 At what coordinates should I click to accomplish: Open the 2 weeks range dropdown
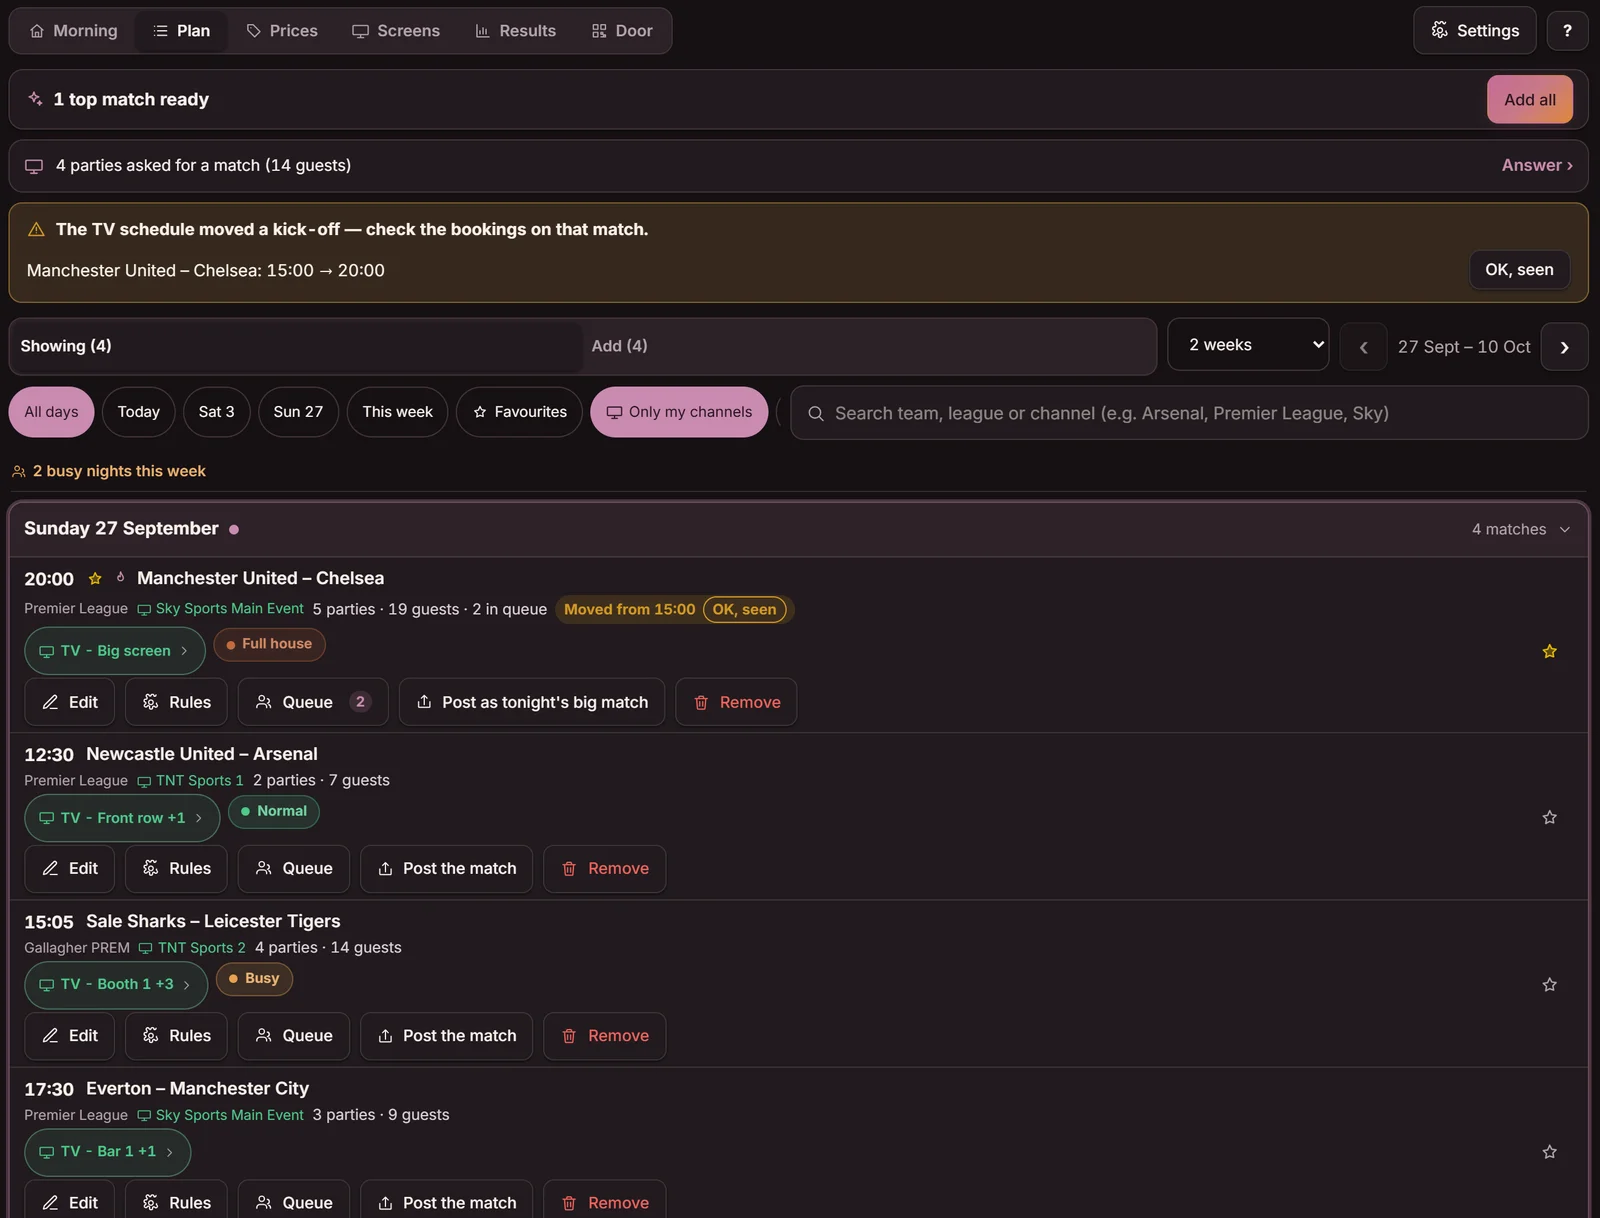pyautogui.click(x=1248, y=345)
